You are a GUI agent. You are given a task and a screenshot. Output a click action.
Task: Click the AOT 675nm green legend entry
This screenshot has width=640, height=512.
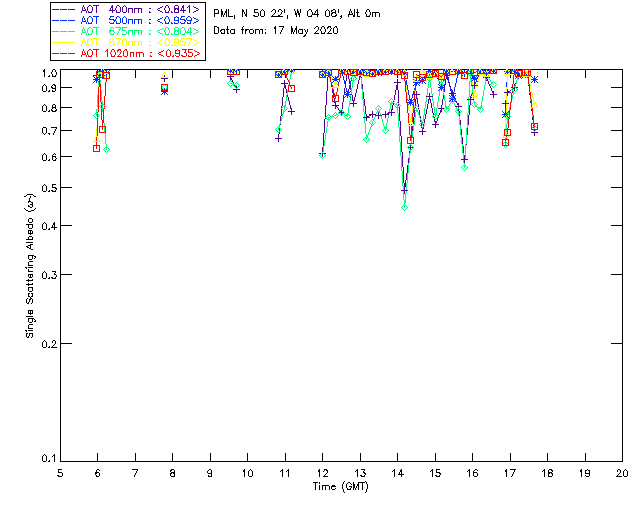pyautogui.click(x=126, y=31)
